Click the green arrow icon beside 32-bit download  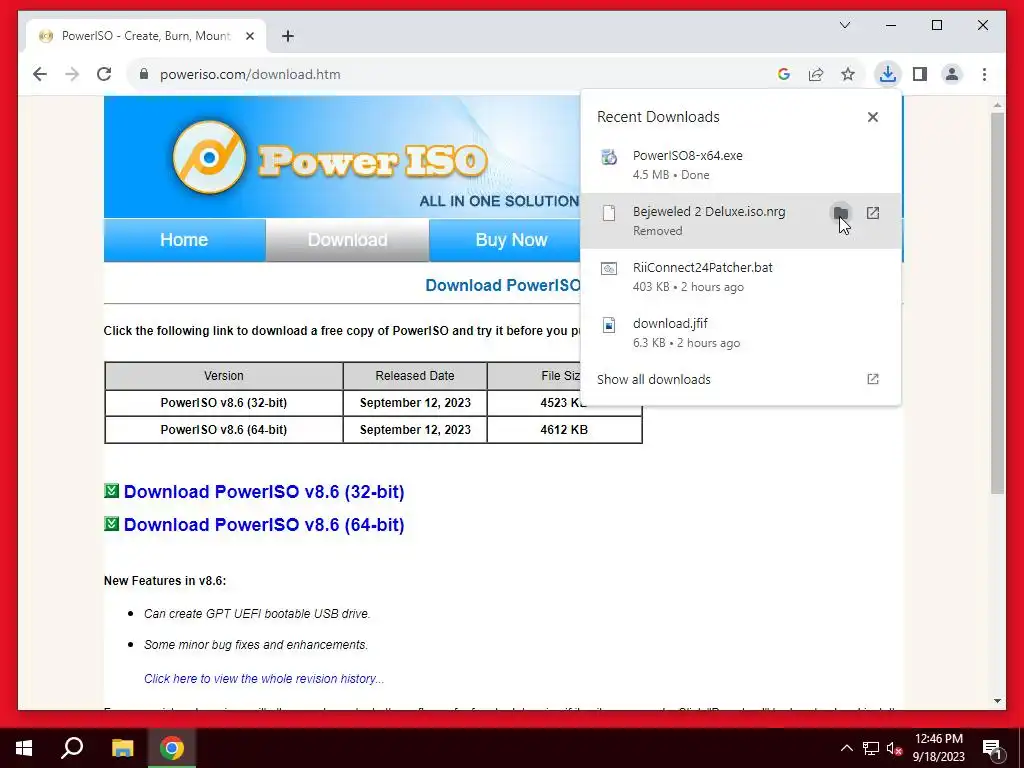[x=111, y=490]
